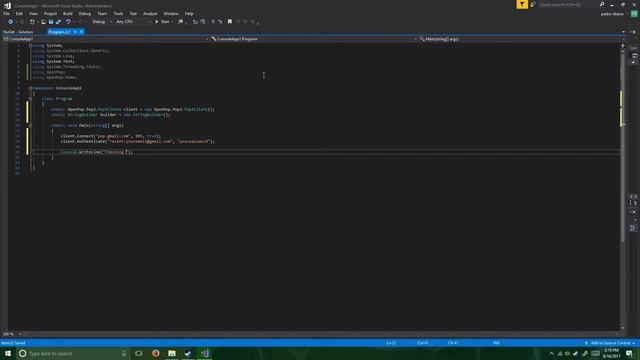The image size is (640, 360).
Task: Open the ConsoleApp1.Program class dropdown
Action: [x=313, y=39]
